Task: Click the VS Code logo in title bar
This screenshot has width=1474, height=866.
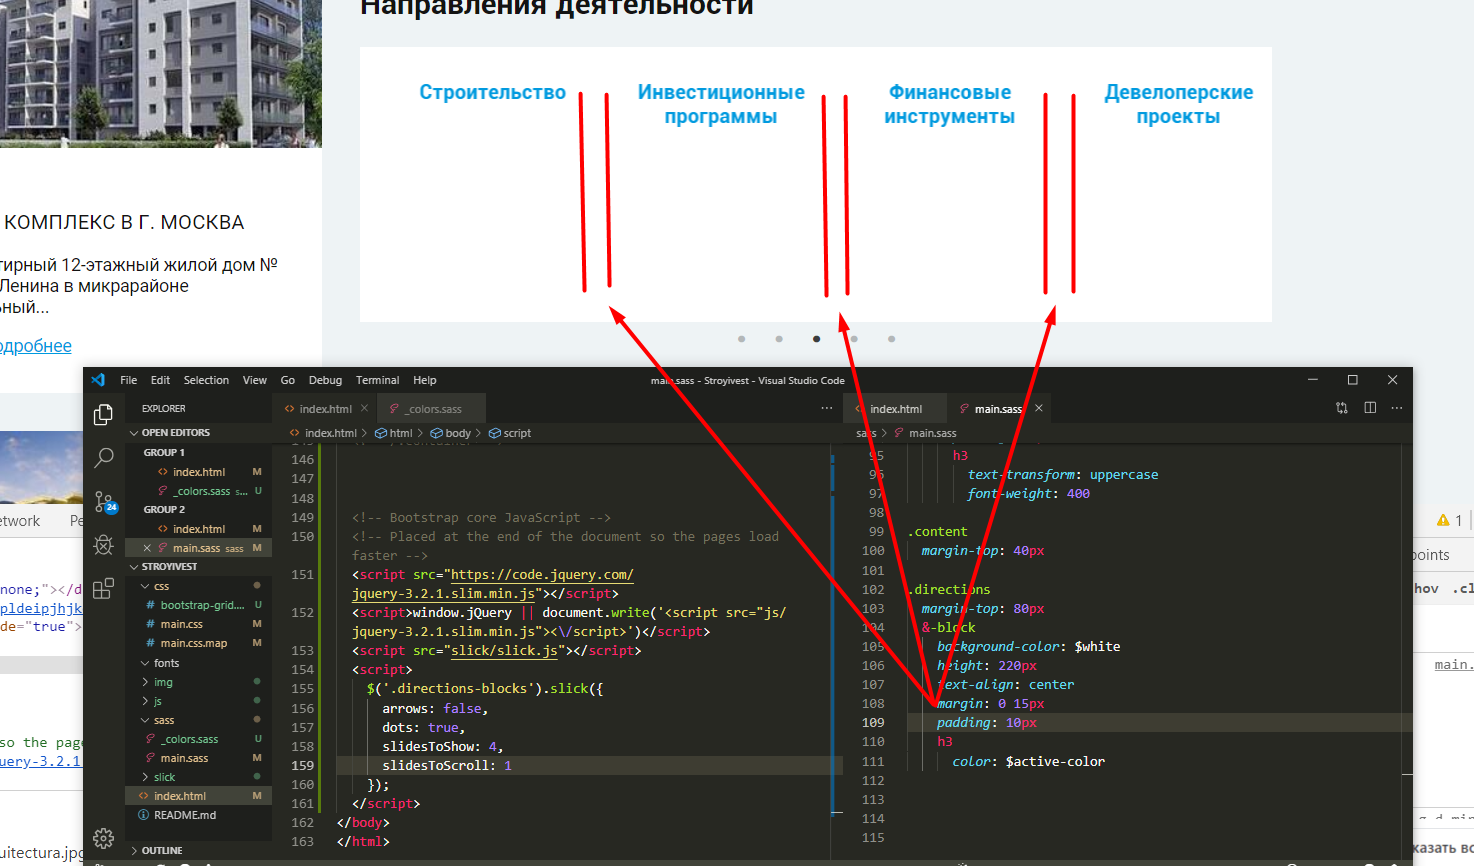Action: coord(98,380)
